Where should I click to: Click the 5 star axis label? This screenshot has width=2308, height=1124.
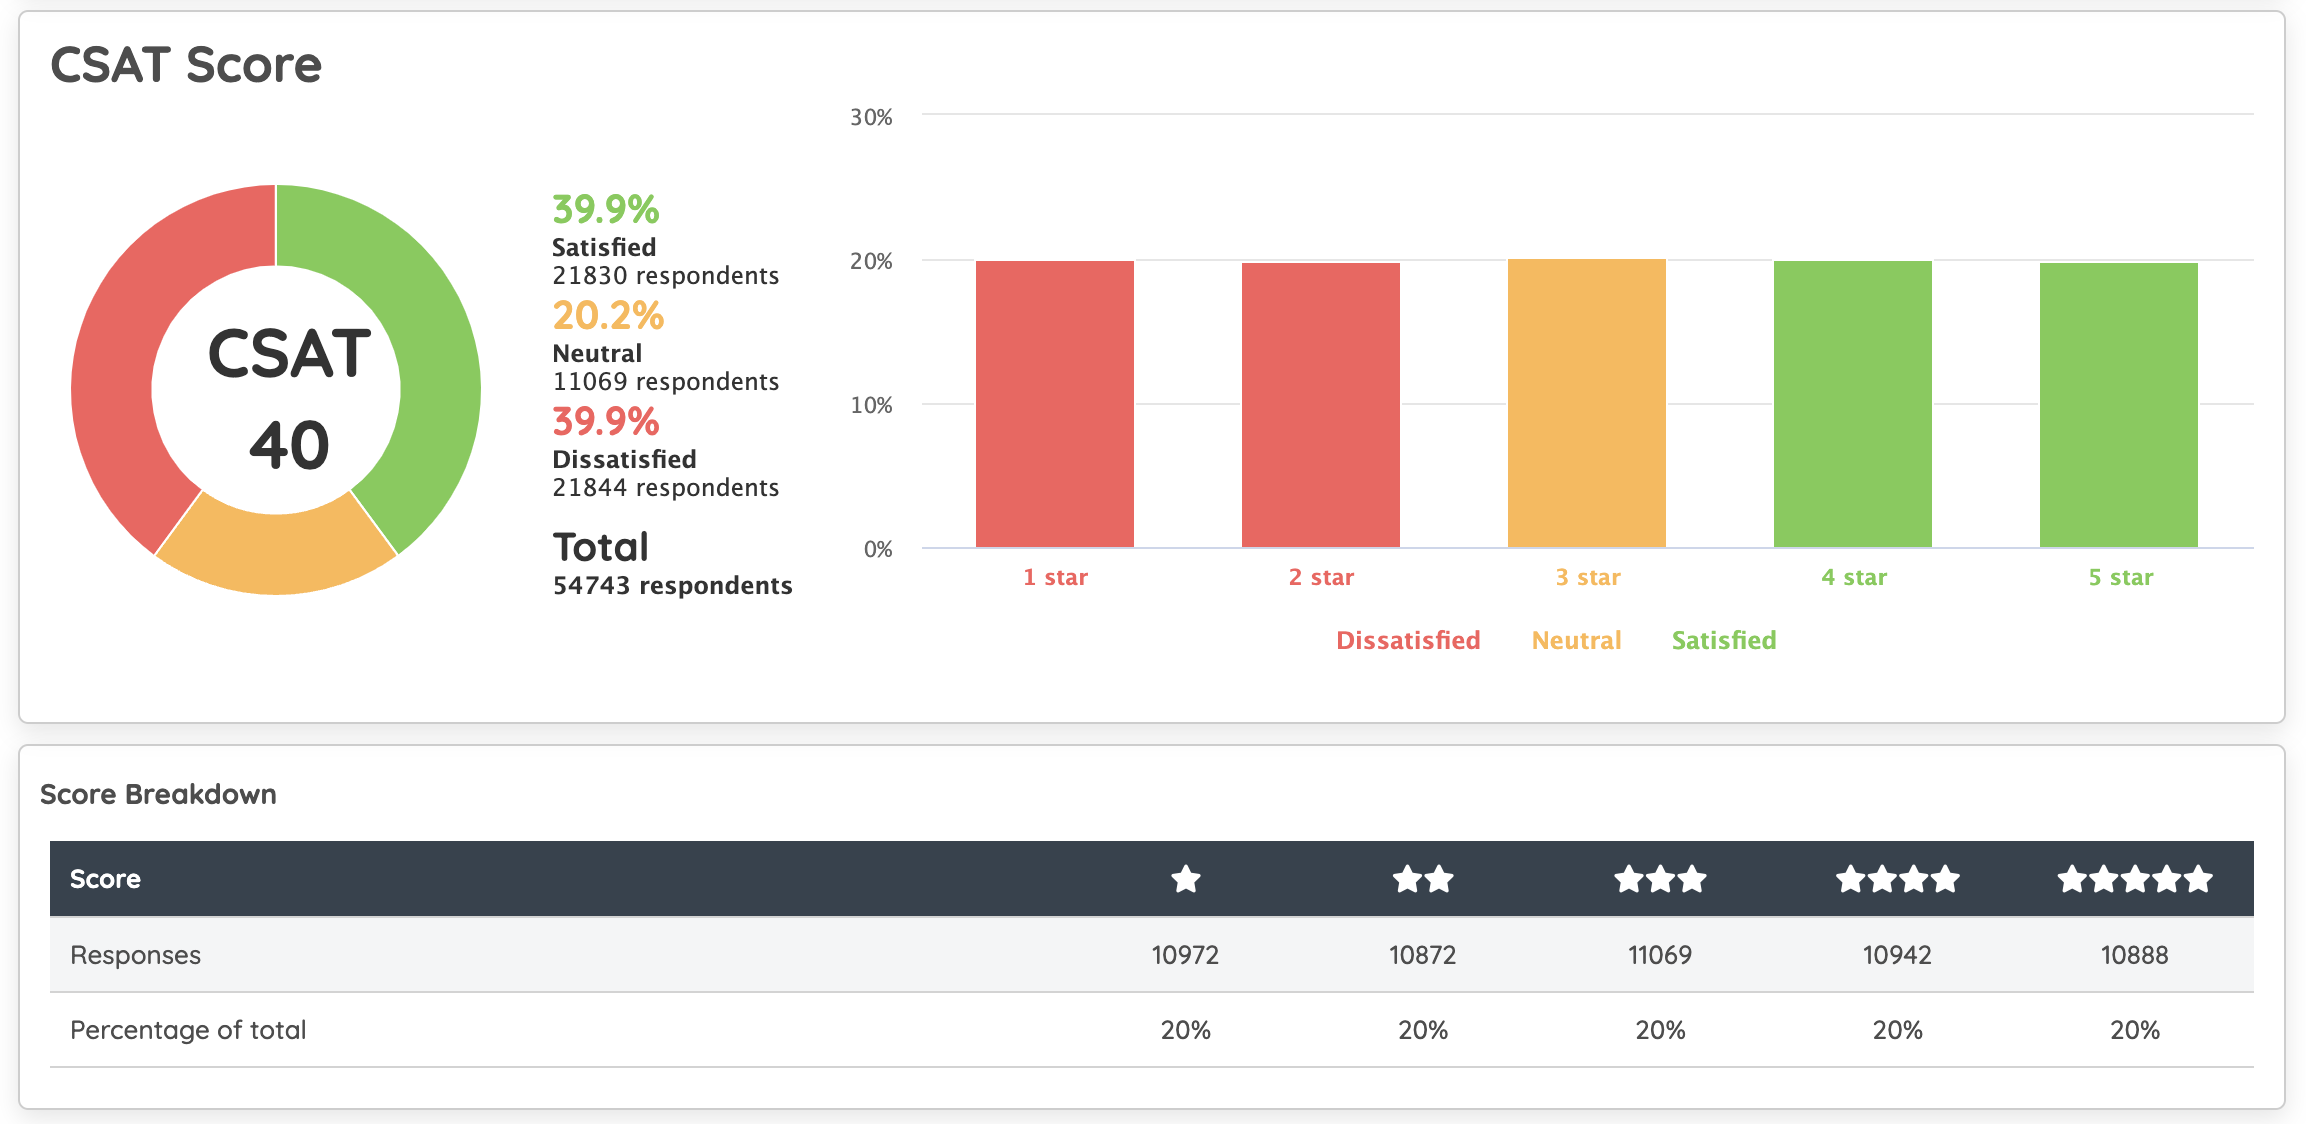(x=2120, y=578)
